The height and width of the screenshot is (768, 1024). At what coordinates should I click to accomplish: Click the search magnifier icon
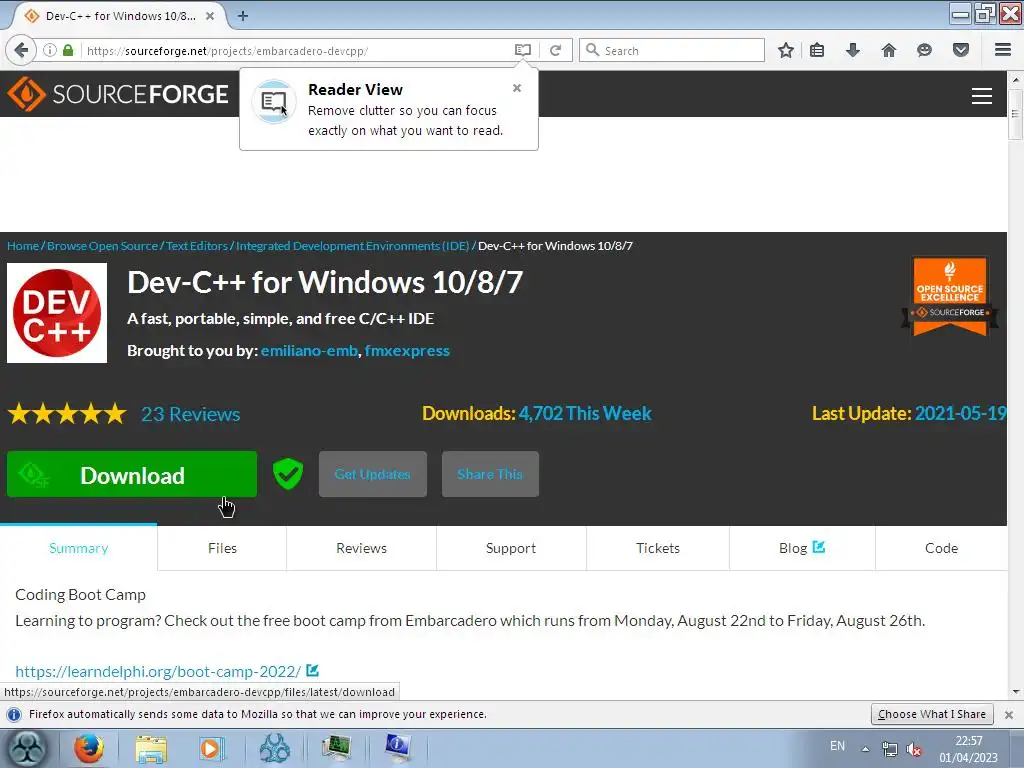(x=592, y=50)
